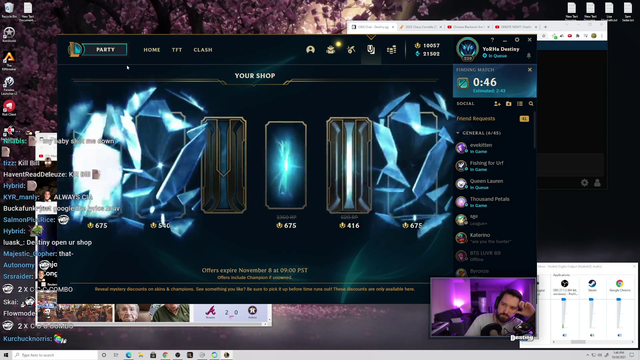The height and width of the screenshot is (360, 640).
Task: Open the notifications bell icon
Action: (x=529, y=56)
